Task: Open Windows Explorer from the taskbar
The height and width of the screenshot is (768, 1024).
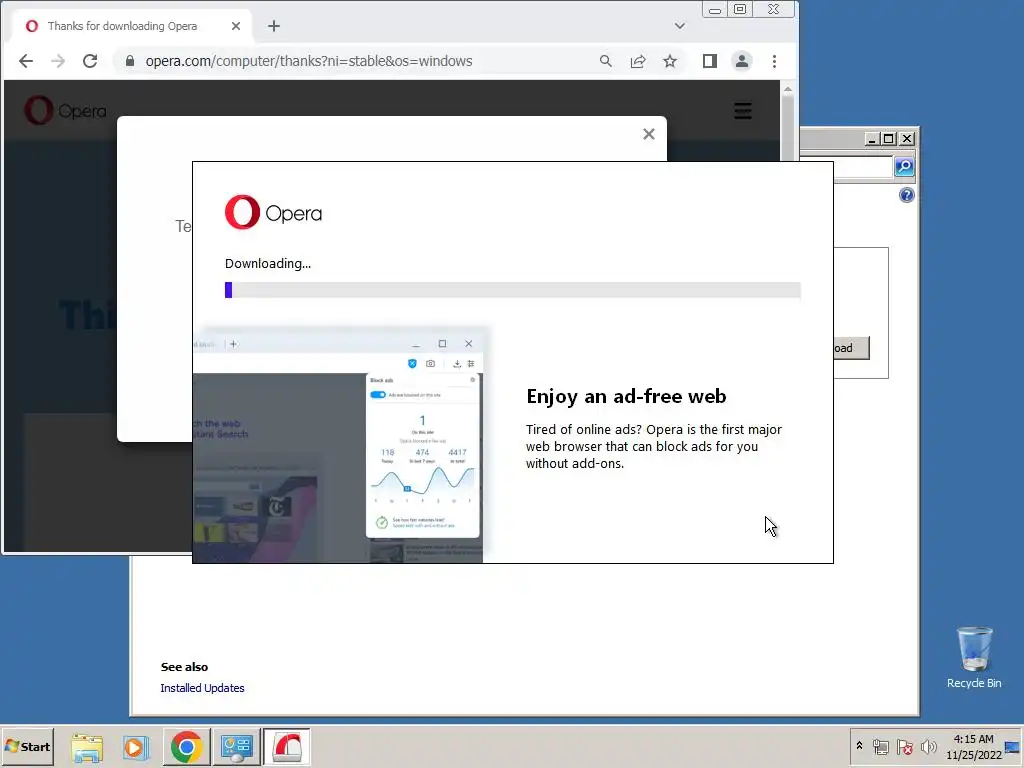Action: (x=87, y=747)
